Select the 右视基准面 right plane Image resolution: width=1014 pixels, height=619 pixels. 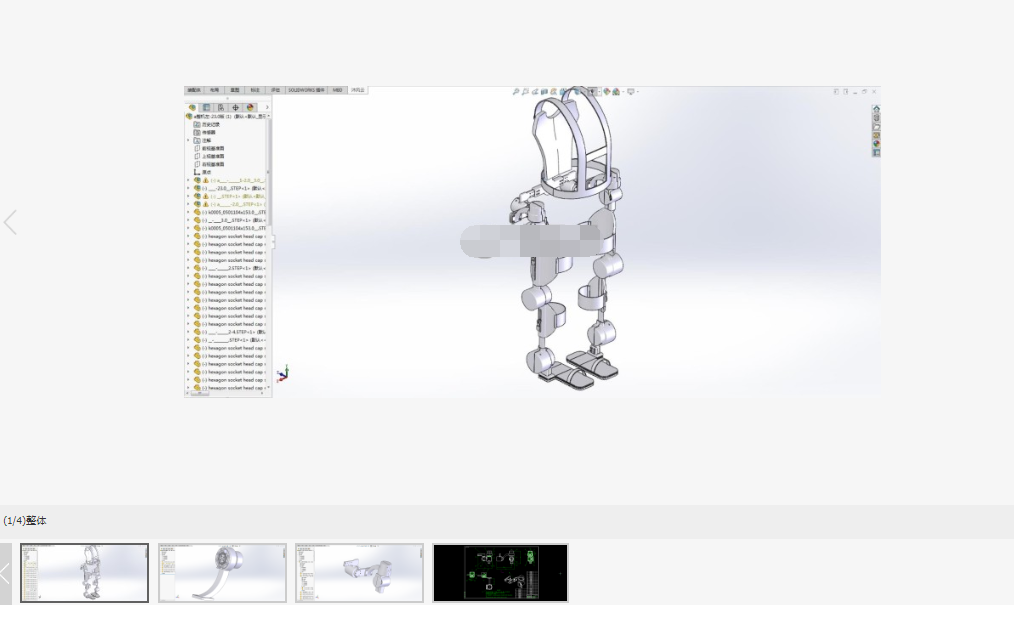pos(209,164)
